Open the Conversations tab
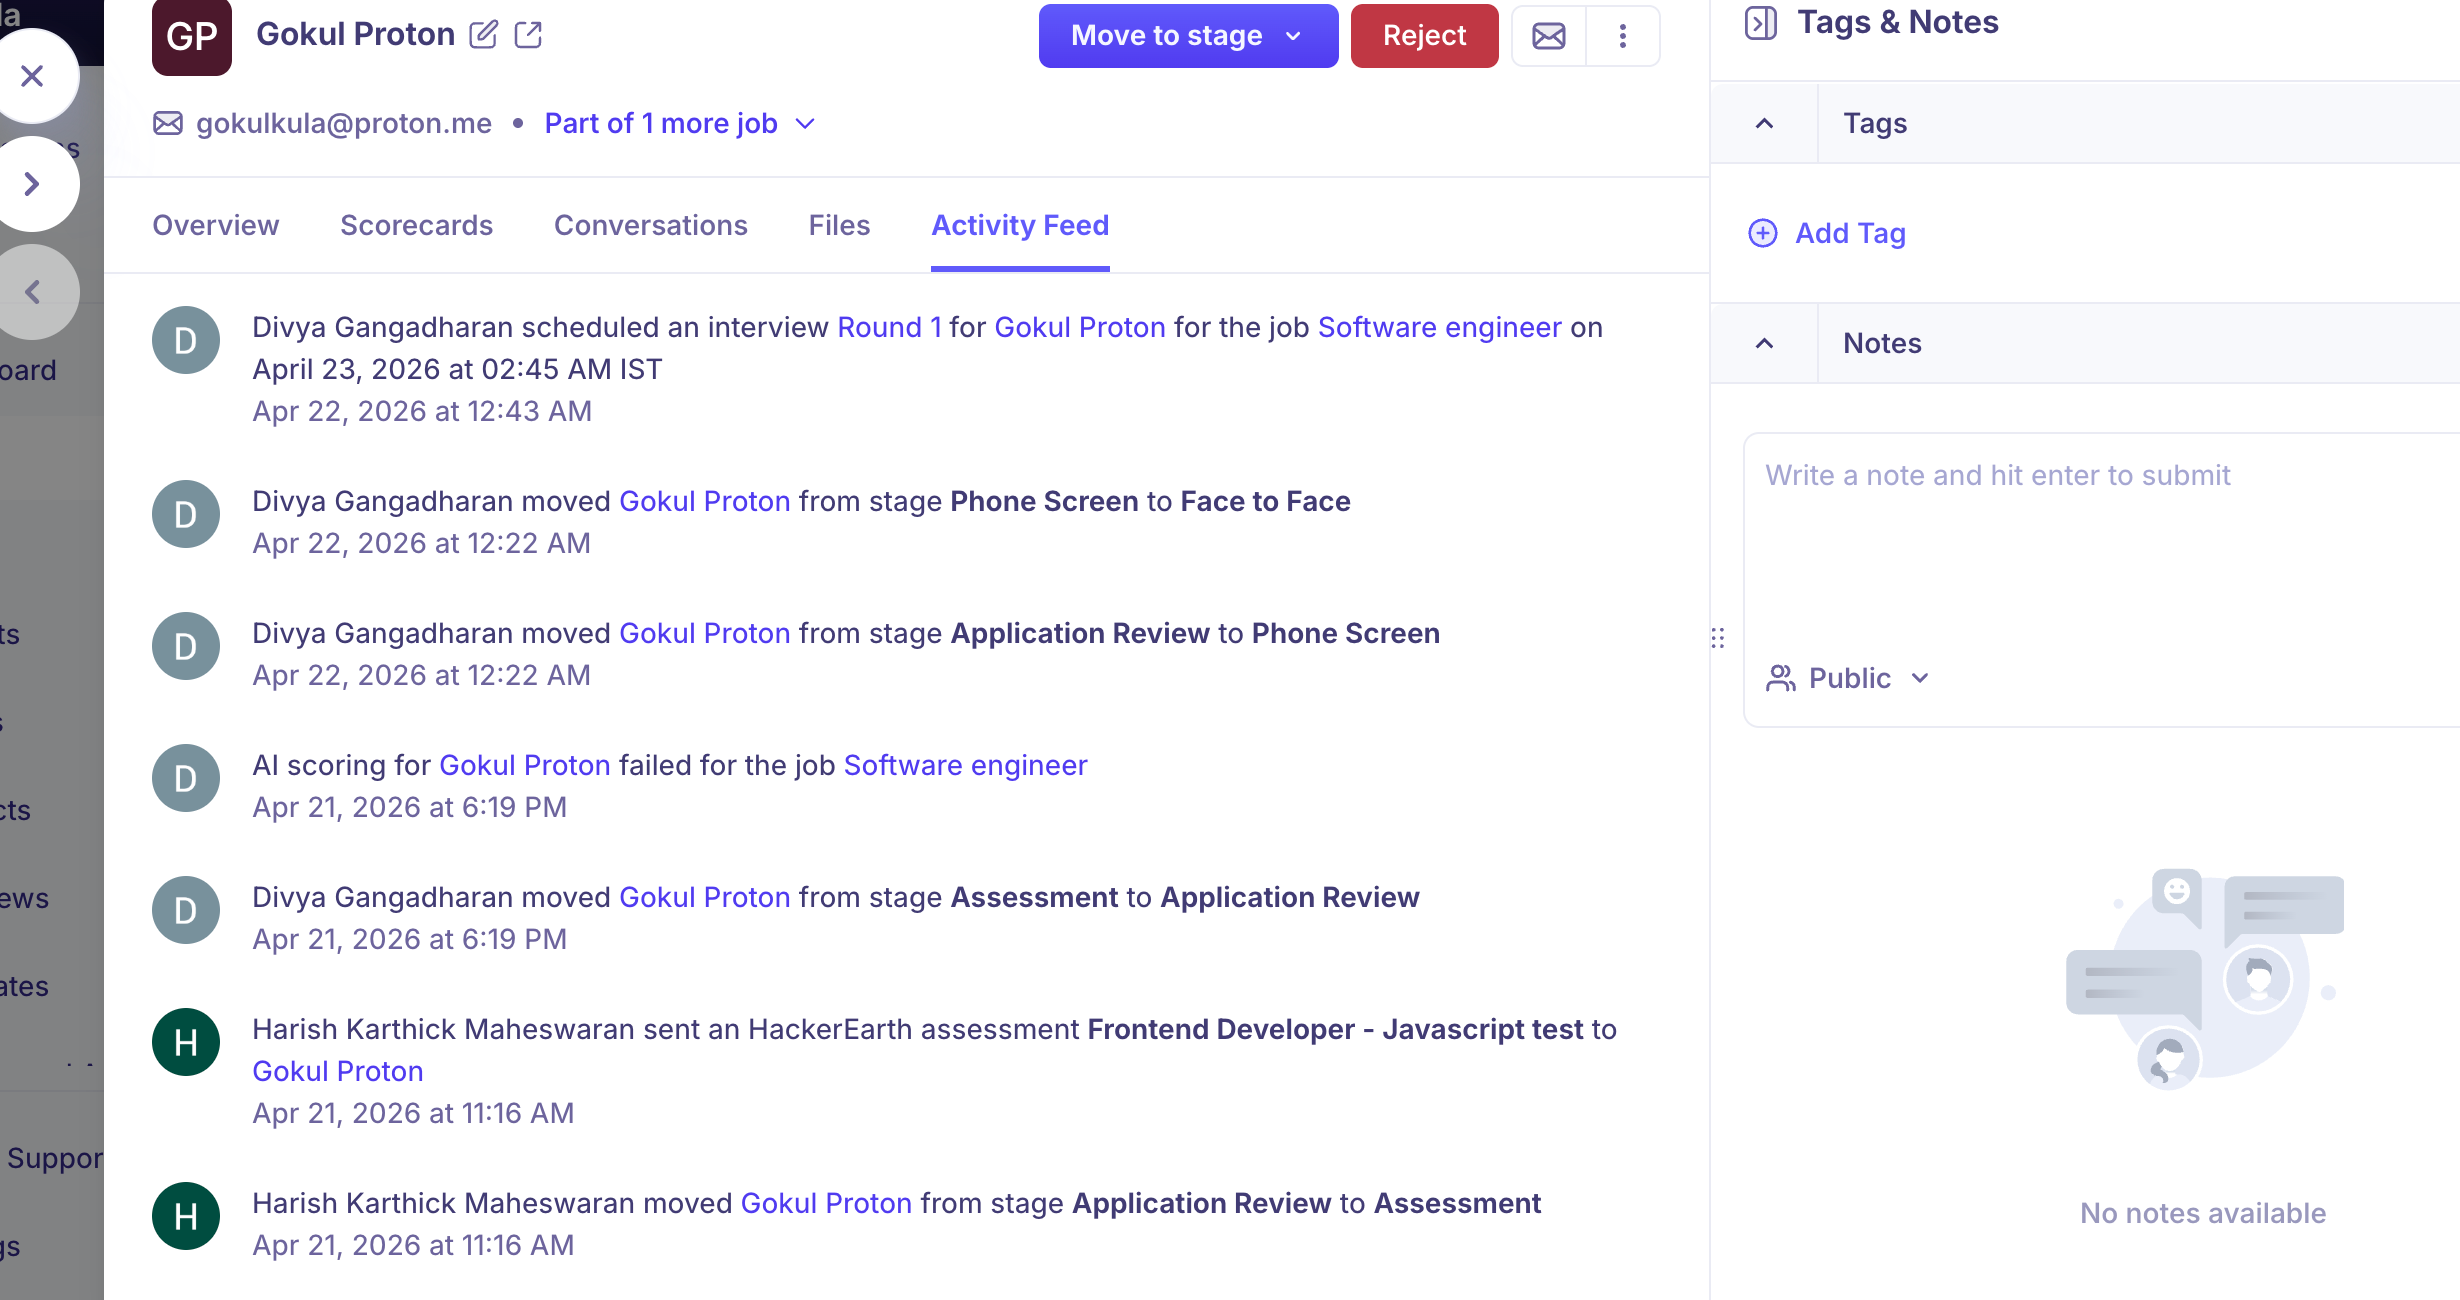Image resolution: width=2460 pixels, height=1300 pixels. pyautogui.click(x=650, y=225)
